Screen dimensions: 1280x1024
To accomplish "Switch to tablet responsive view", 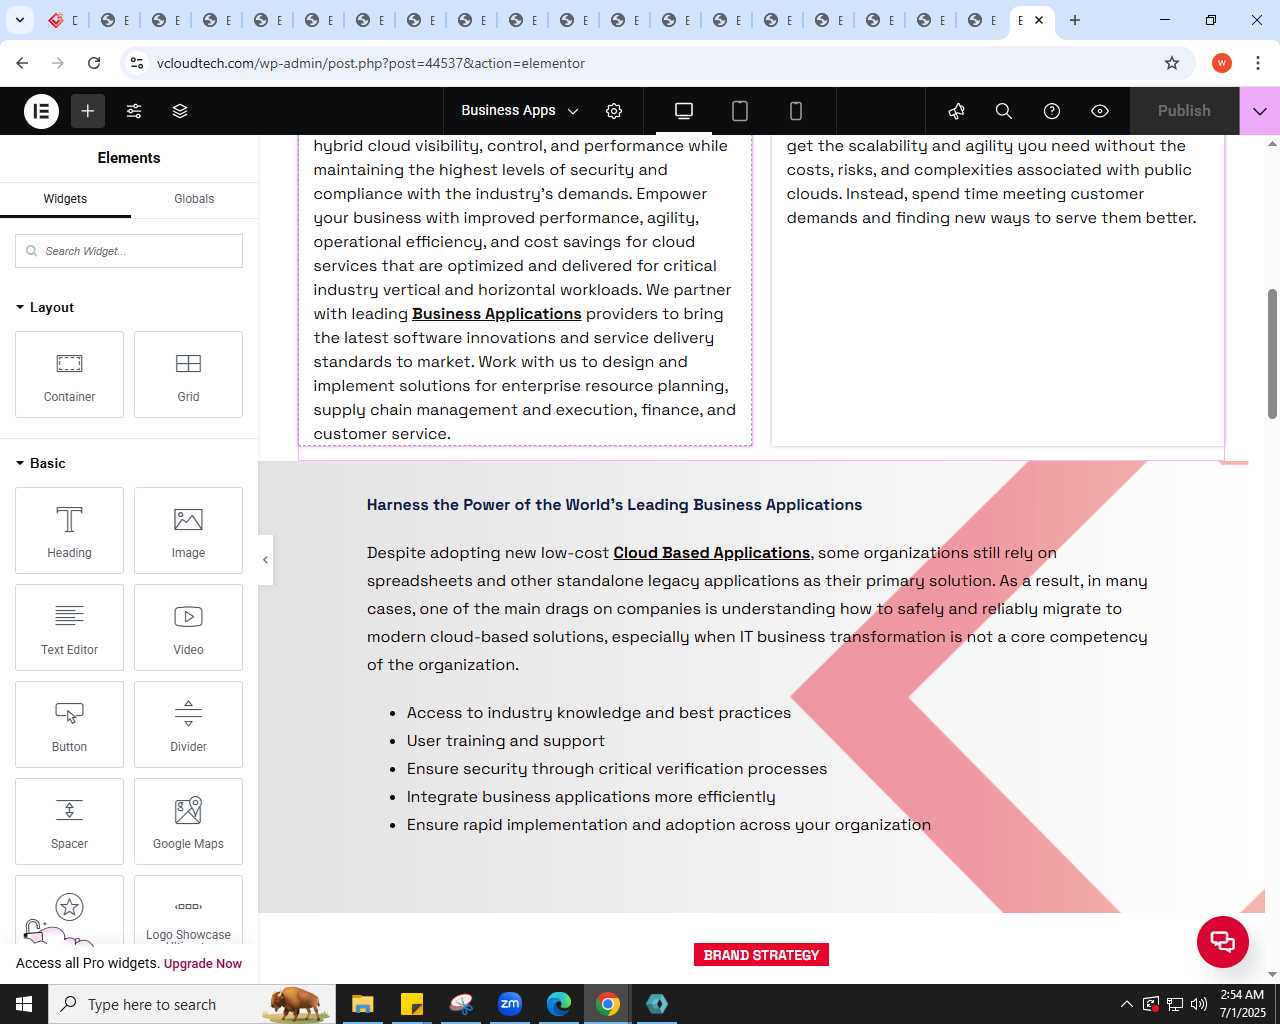I will point(740,111).
